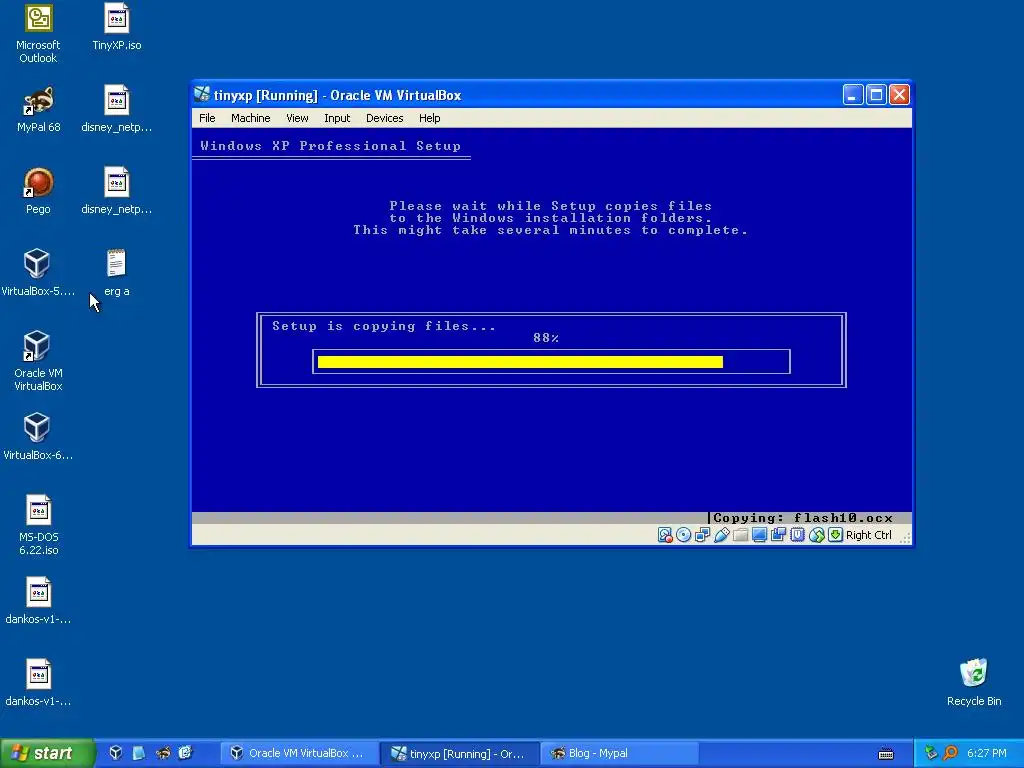The image size is (1024, 768).
Task: Click the VirtualBox cube quick launch icon
Action: coord(116,753)
